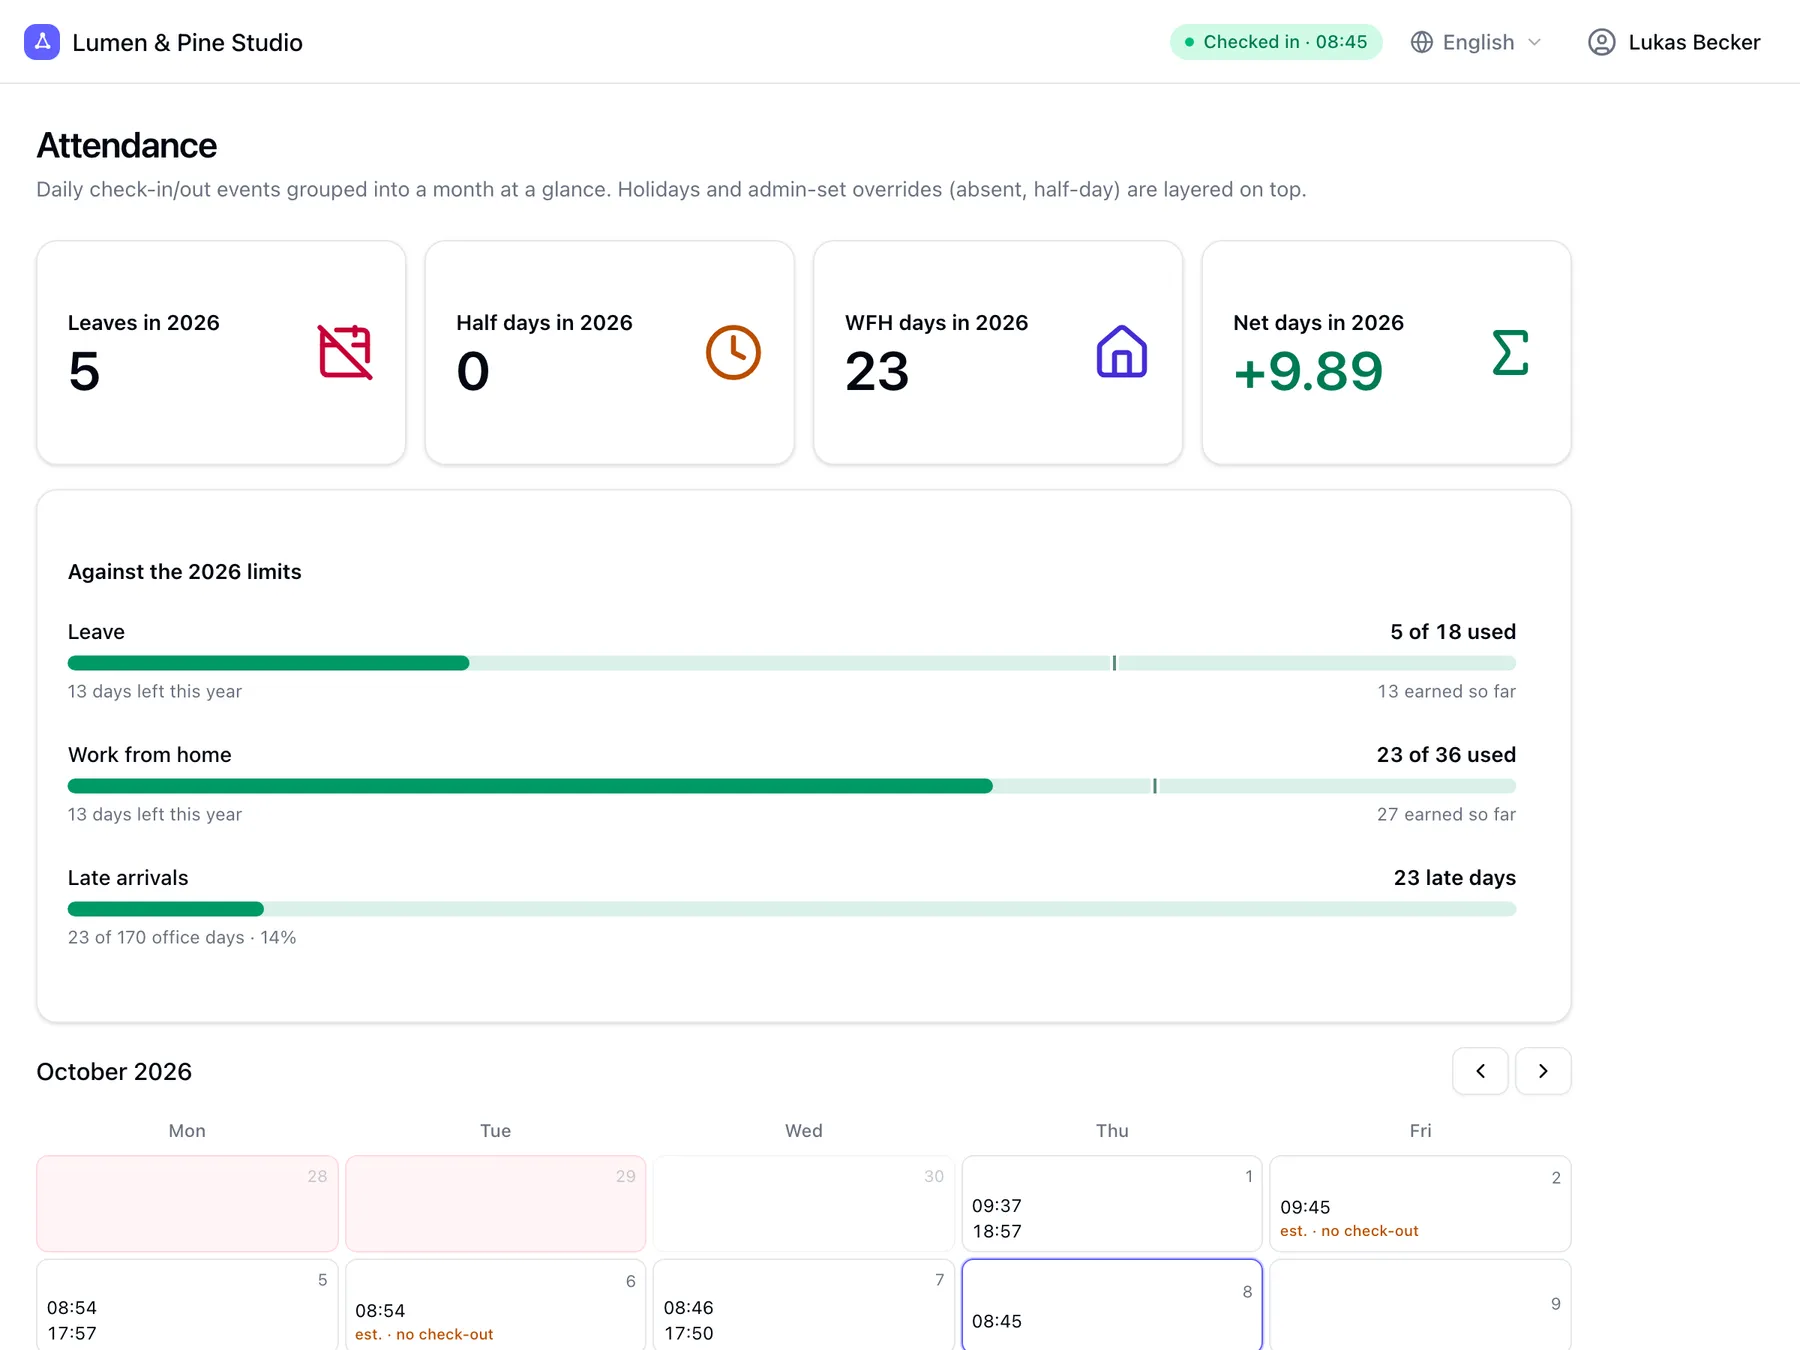This screenshot has height=1350, width=1800.
Task: Click the crossed calendar Leaves icon
Action: pos(345,352)
